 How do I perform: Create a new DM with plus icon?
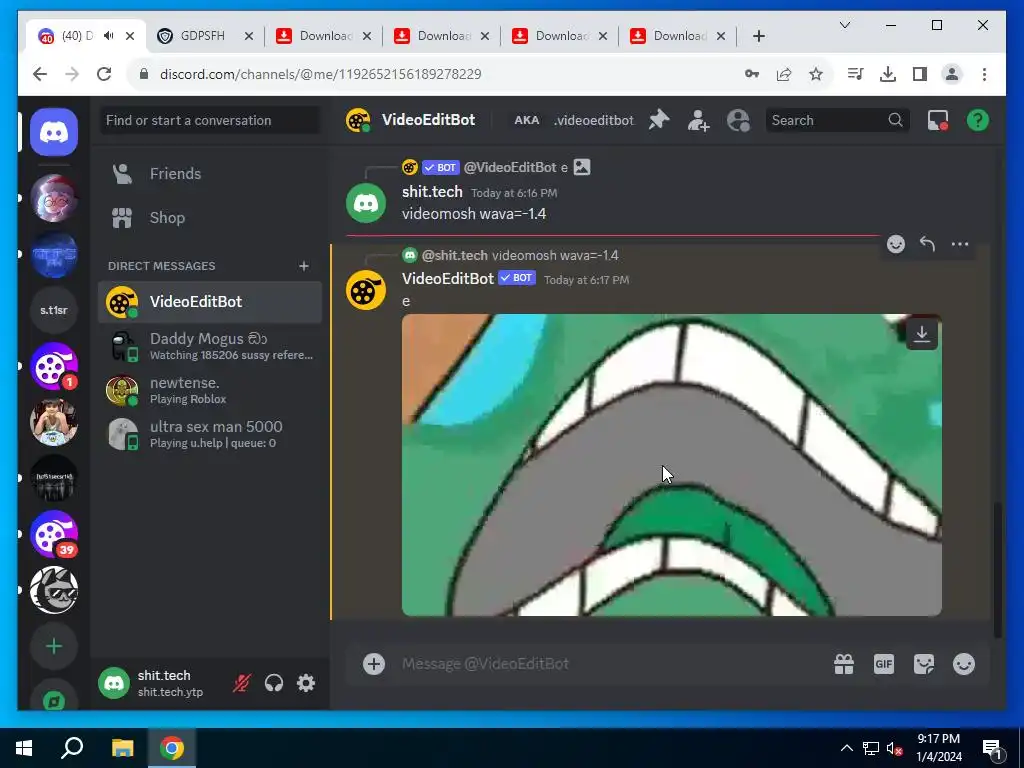304,266
